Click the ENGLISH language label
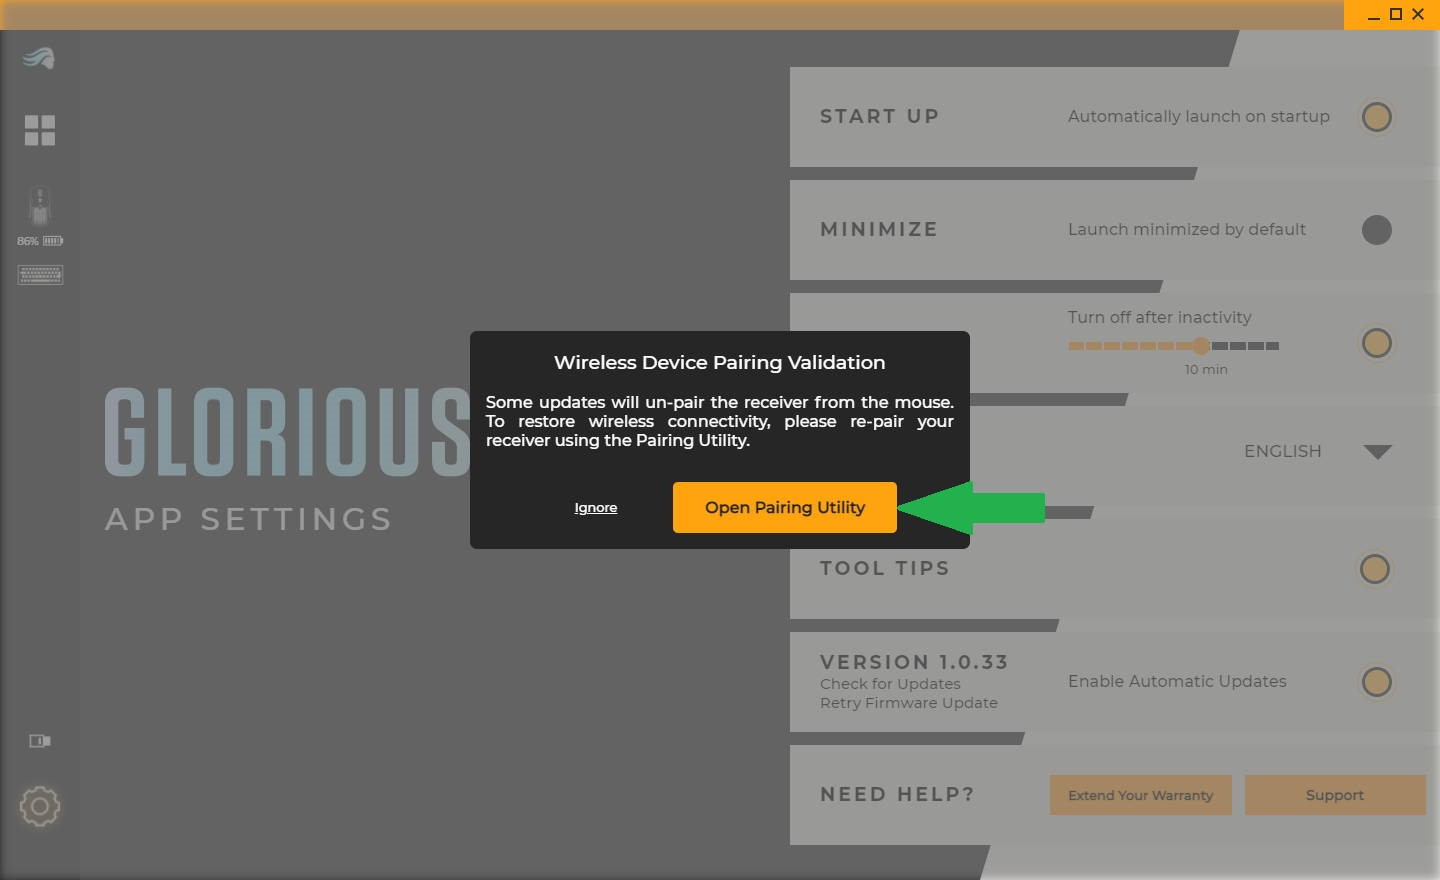1440x880 pixels. [1283, 451]
